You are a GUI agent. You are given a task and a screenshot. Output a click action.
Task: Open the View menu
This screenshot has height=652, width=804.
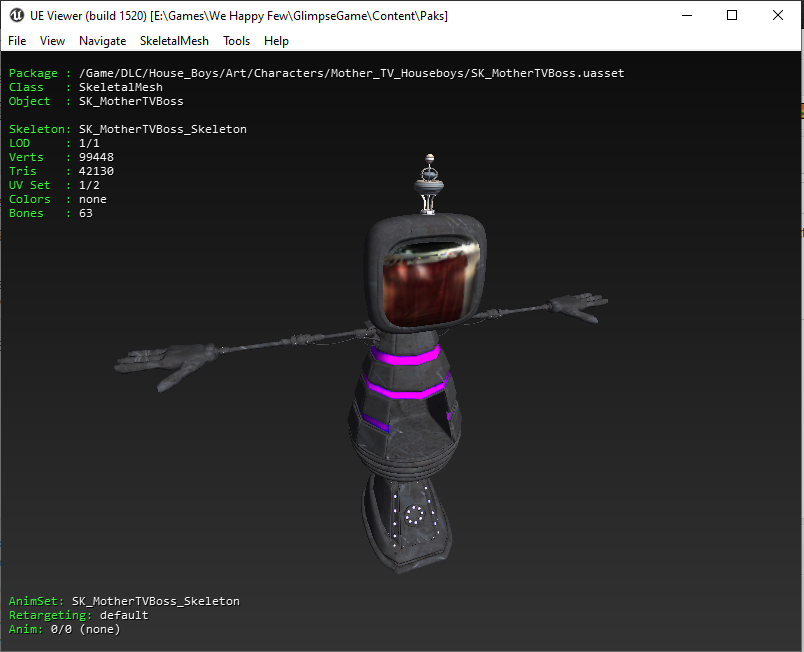click(52, 41)
